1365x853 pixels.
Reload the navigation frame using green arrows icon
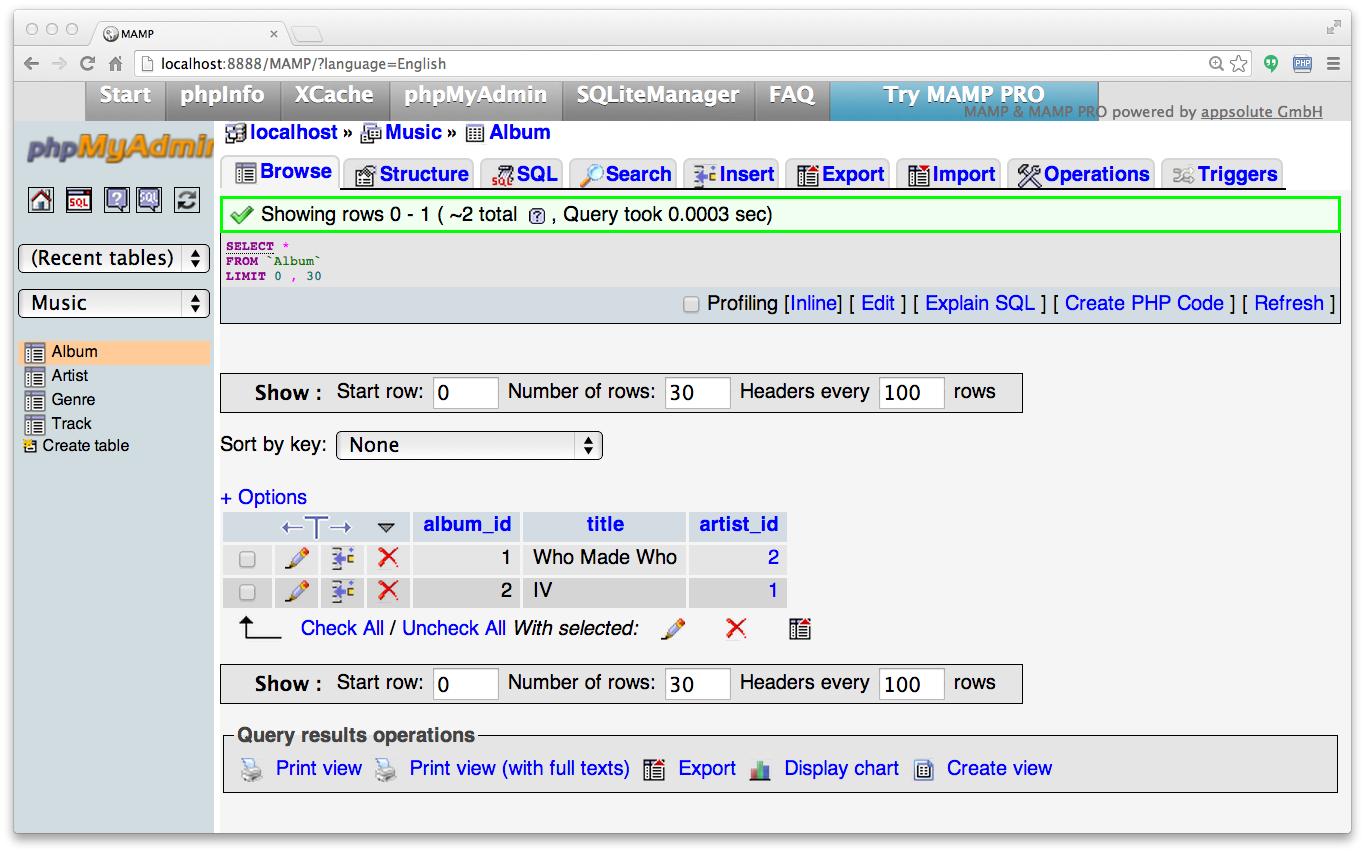pyautogui.click(x=187, y=200)
